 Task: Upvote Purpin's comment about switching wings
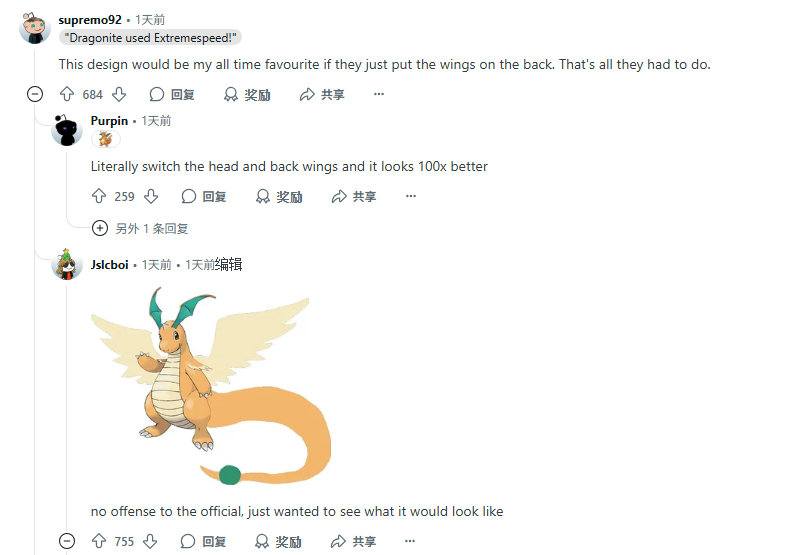99,196
